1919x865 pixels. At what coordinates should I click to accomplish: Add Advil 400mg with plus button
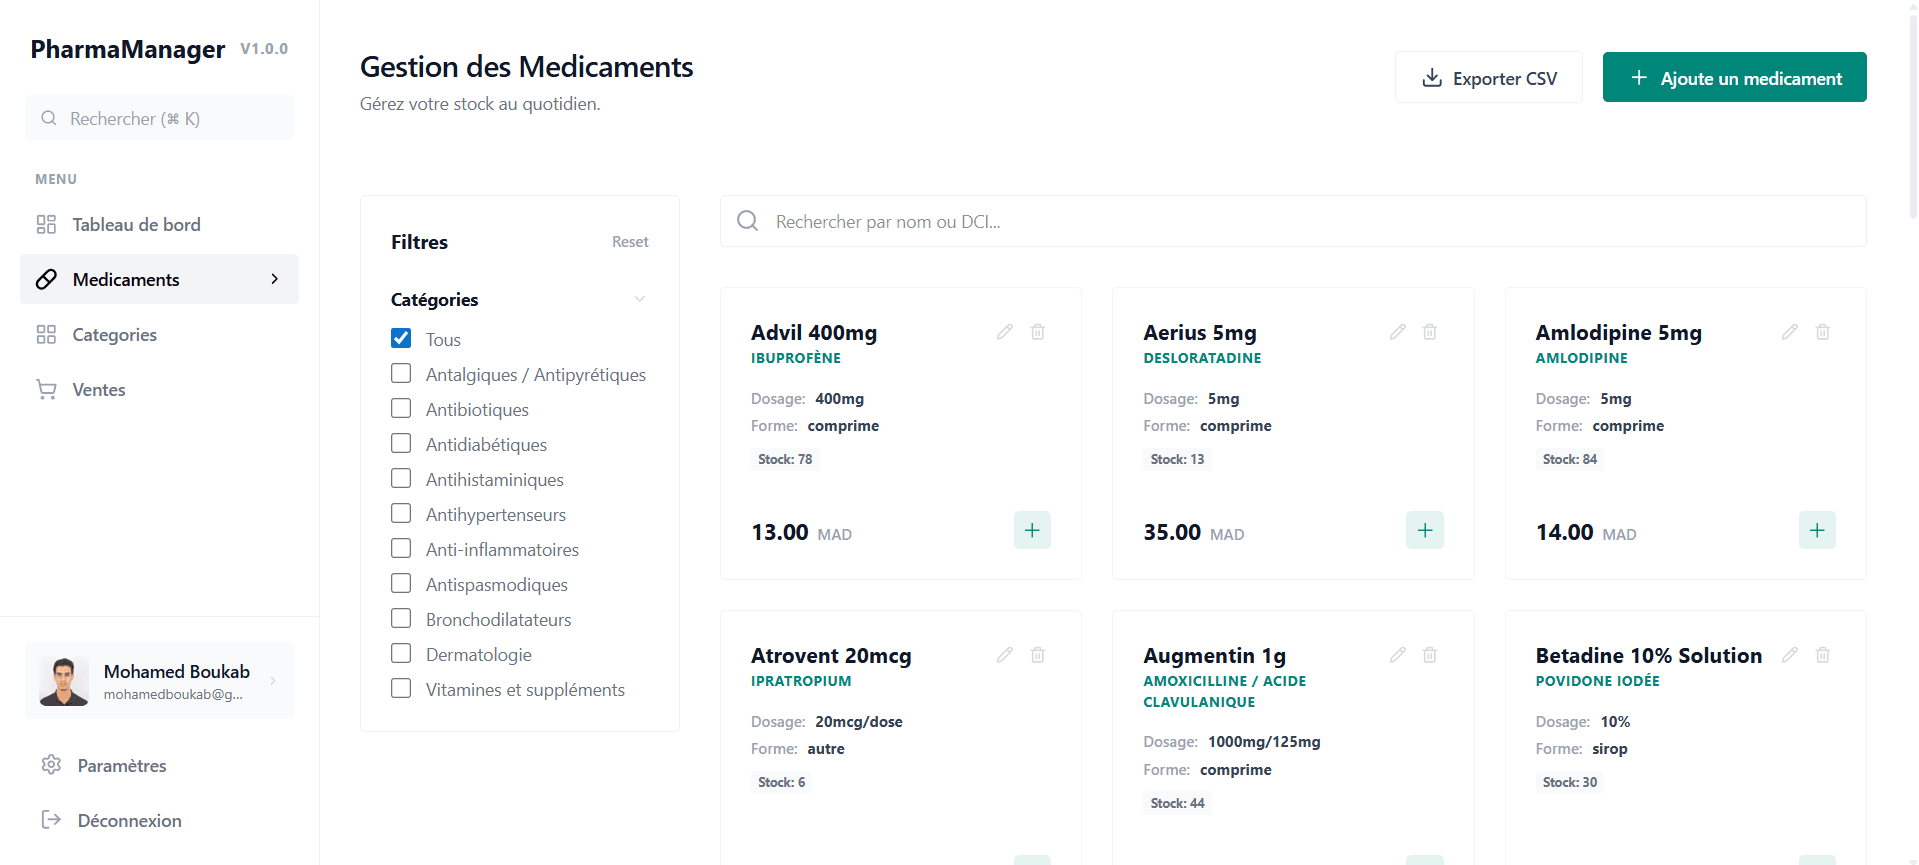1032,530
